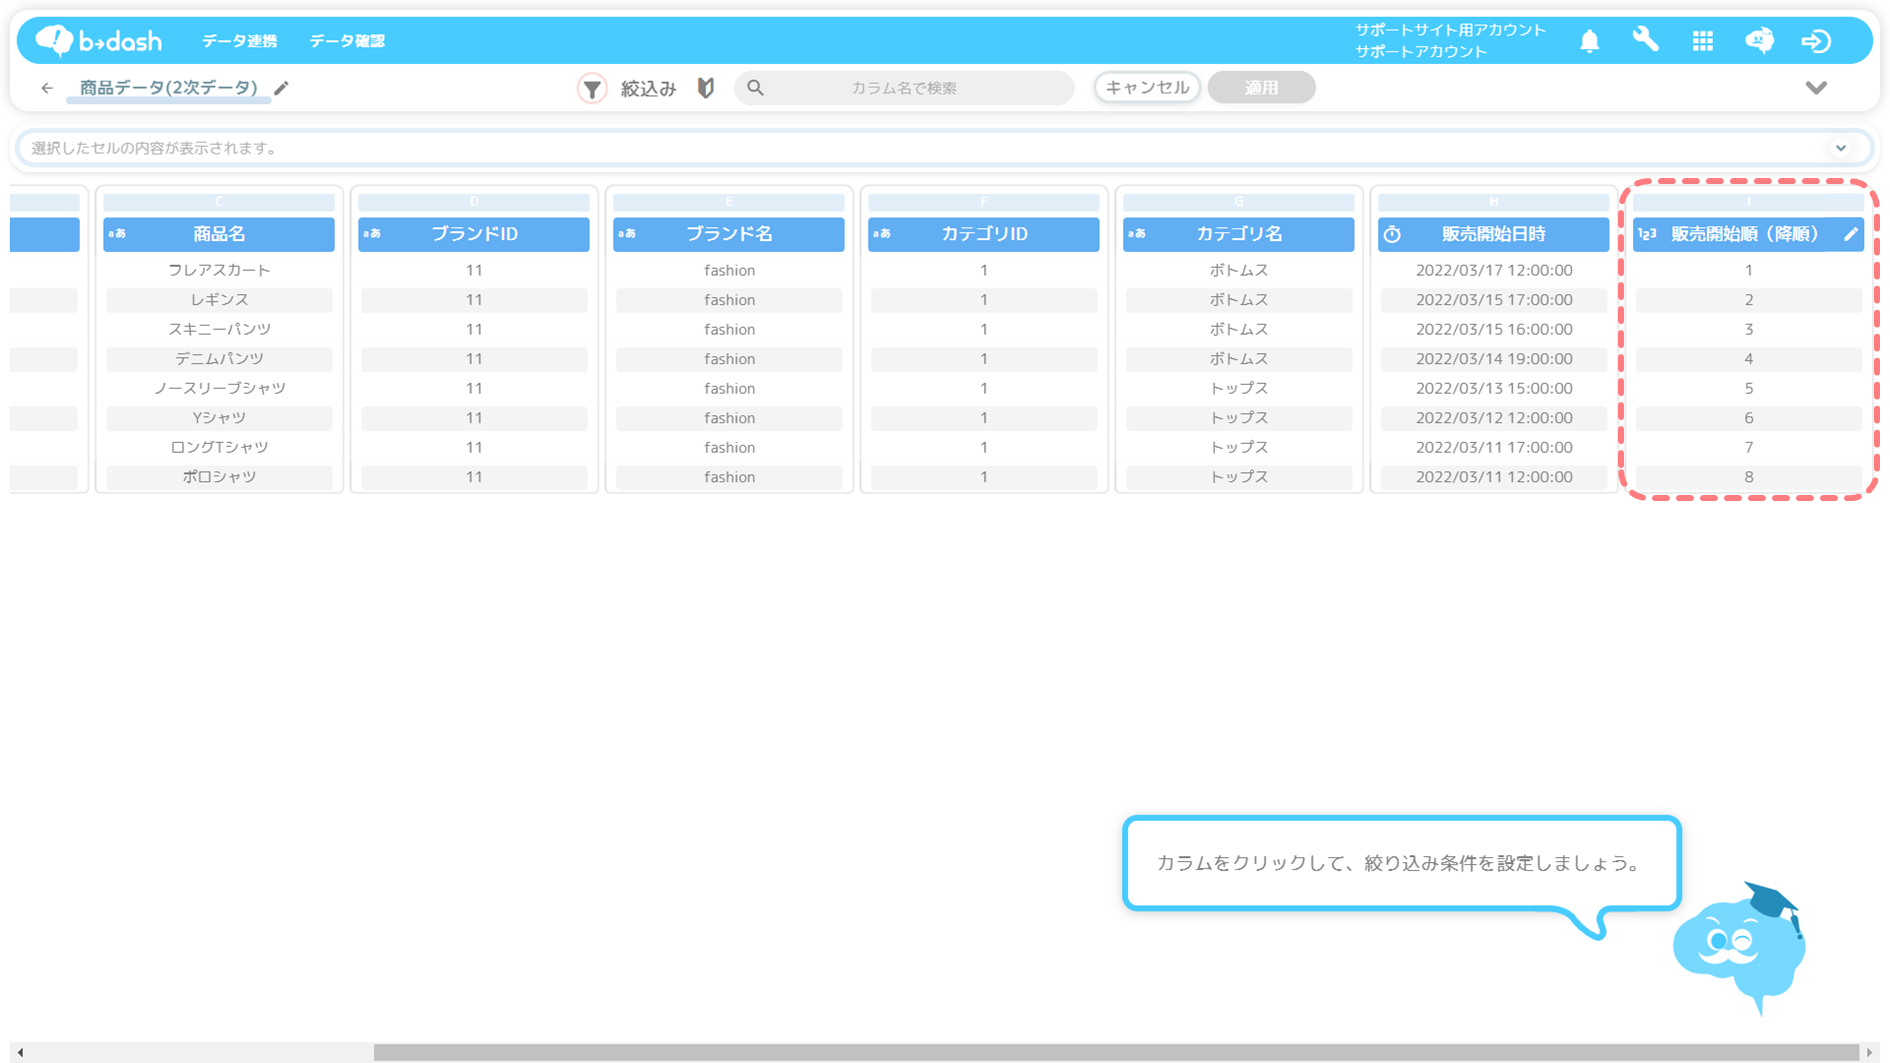Click 商品データ(2次データ) title
The height and width of the screenshot is (1063, 1890).
168,88
